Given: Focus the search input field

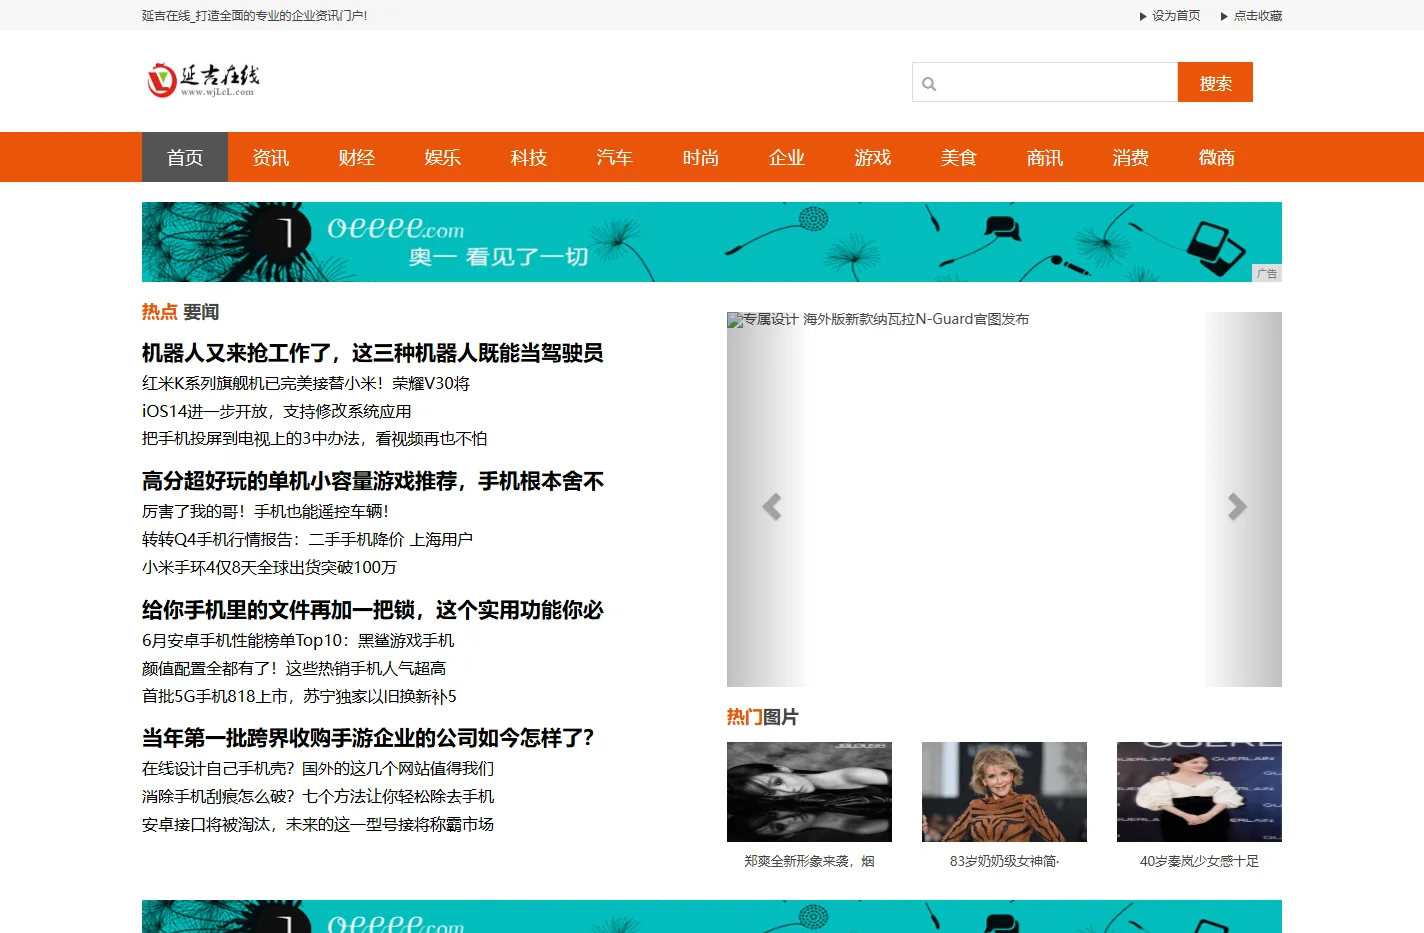Looking at the screenshot, I should point(1045,82).
